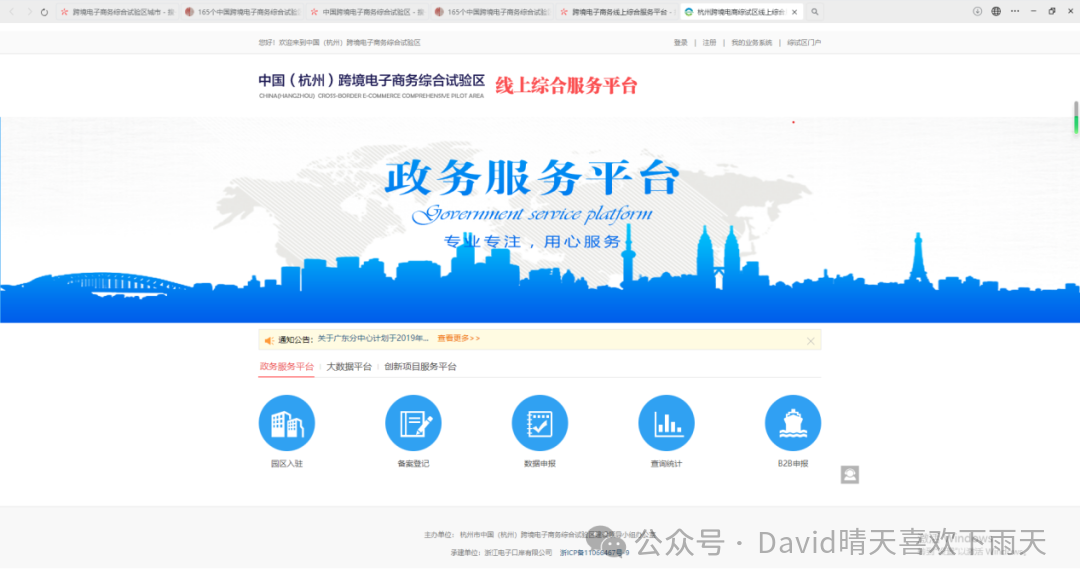Click the 注册 link
The width and height of the screenshot is (1080, 585).
pos(709,43)
